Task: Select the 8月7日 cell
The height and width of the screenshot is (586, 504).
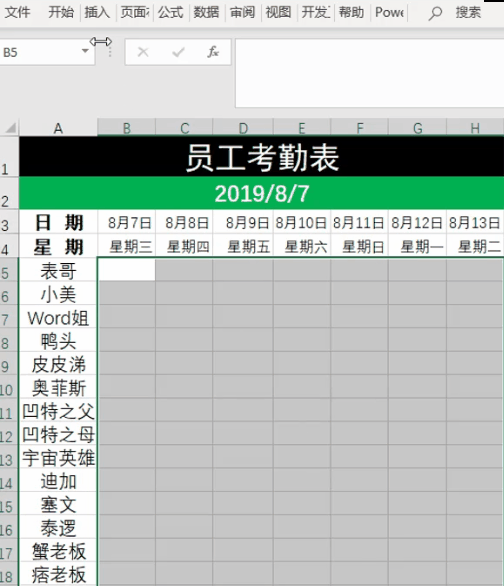Action: [127, 222]
